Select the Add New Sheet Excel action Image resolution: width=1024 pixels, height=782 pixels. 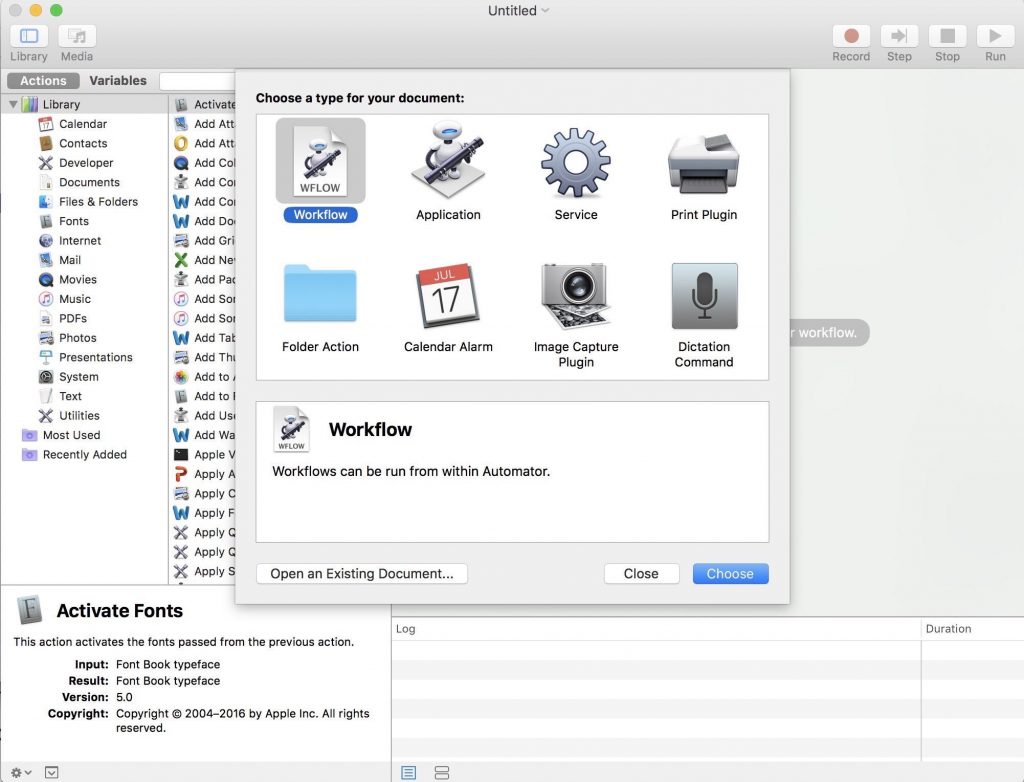[x=203, y=260]
